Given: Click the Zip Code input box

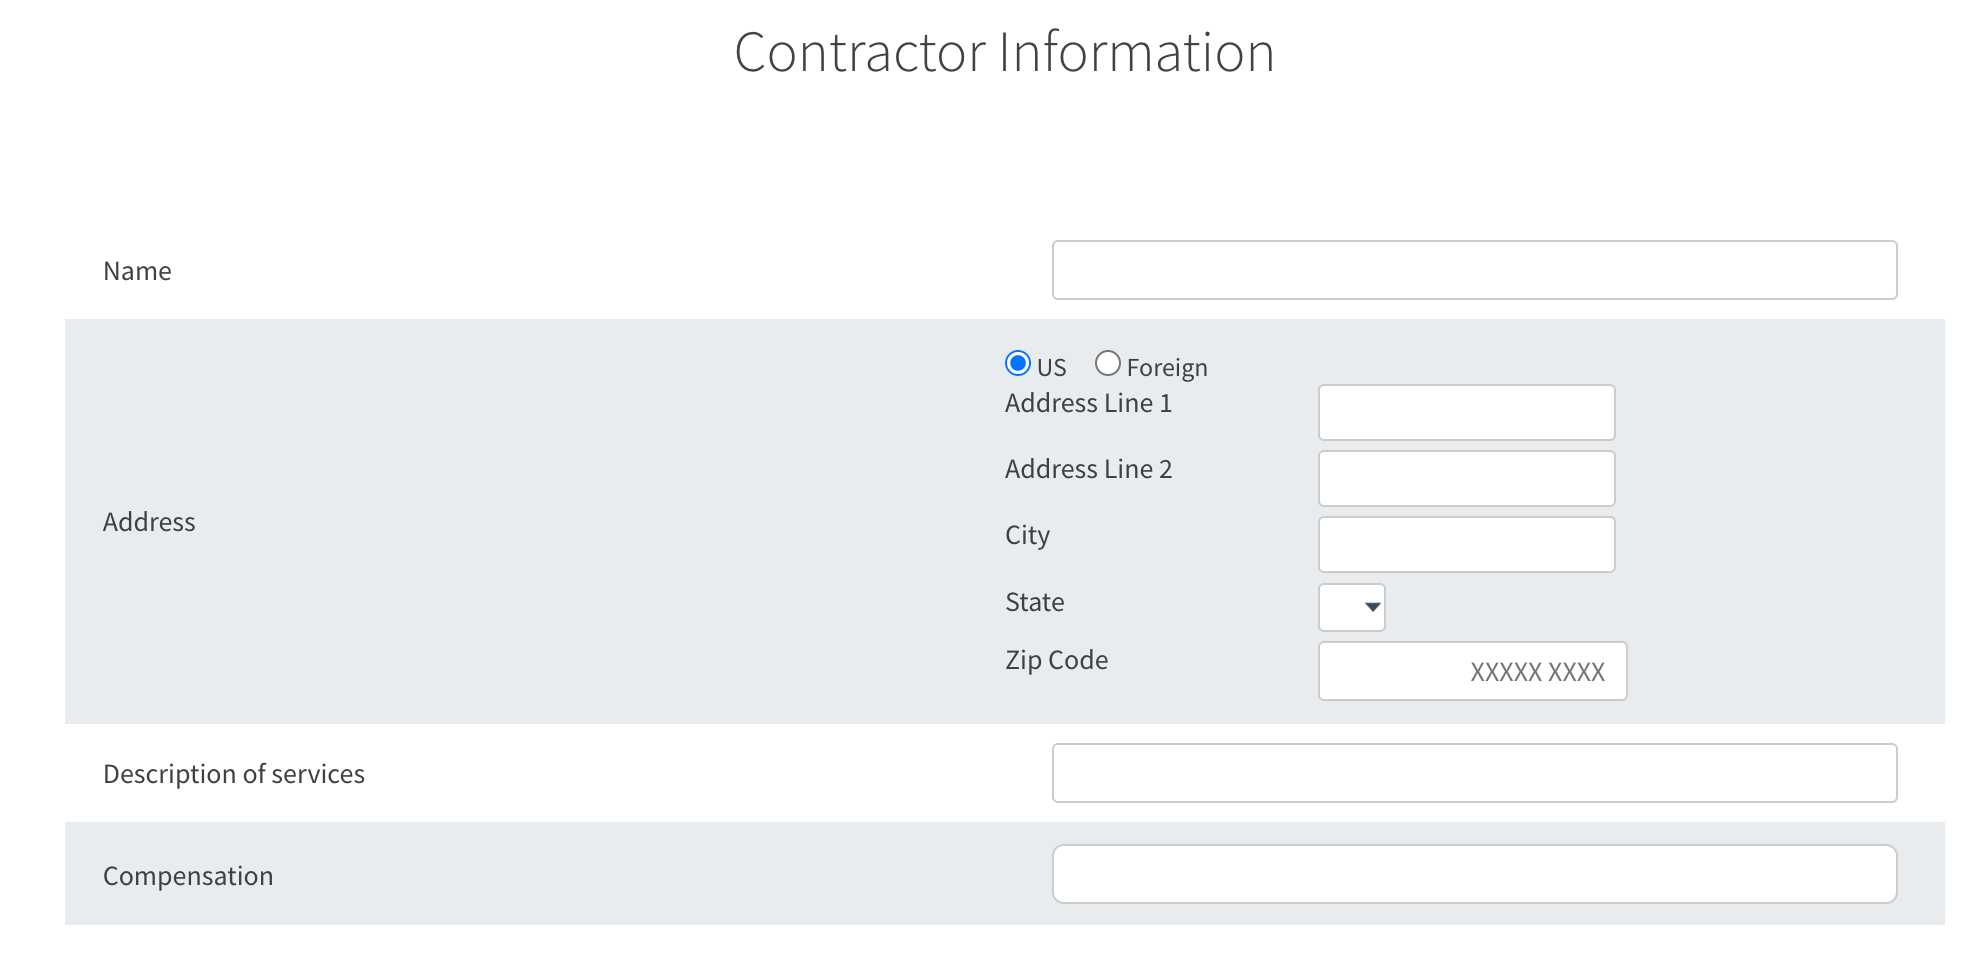Looking at the screenshot, I should [x=1472, y=671].
